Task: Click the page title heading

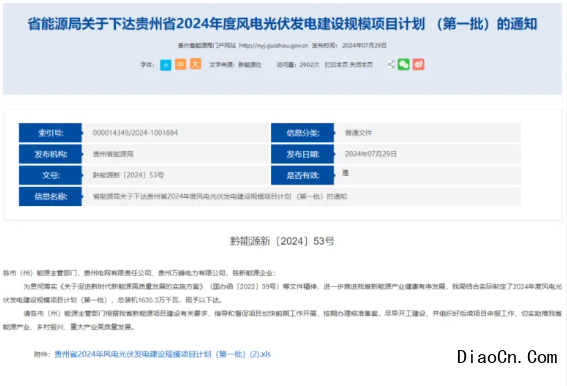Action: [x=282, y=24]
